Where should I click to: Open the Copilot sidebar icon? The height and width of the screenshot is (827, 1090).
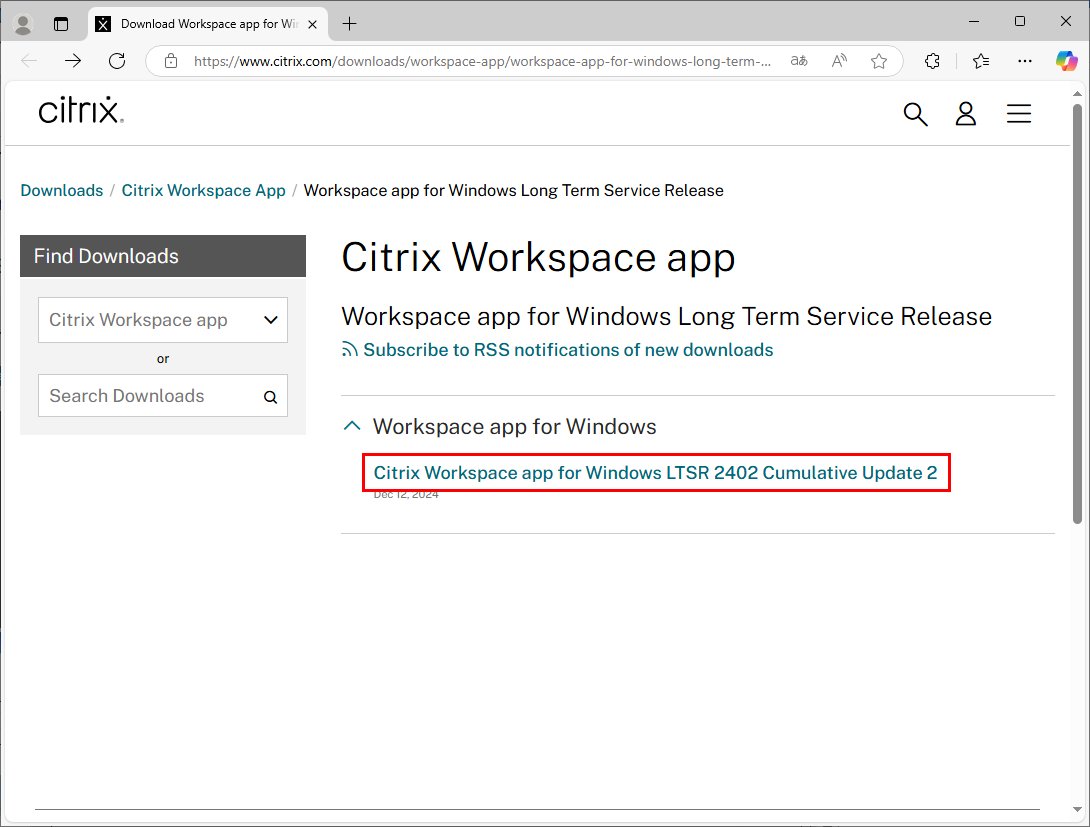pos(1066,61)
